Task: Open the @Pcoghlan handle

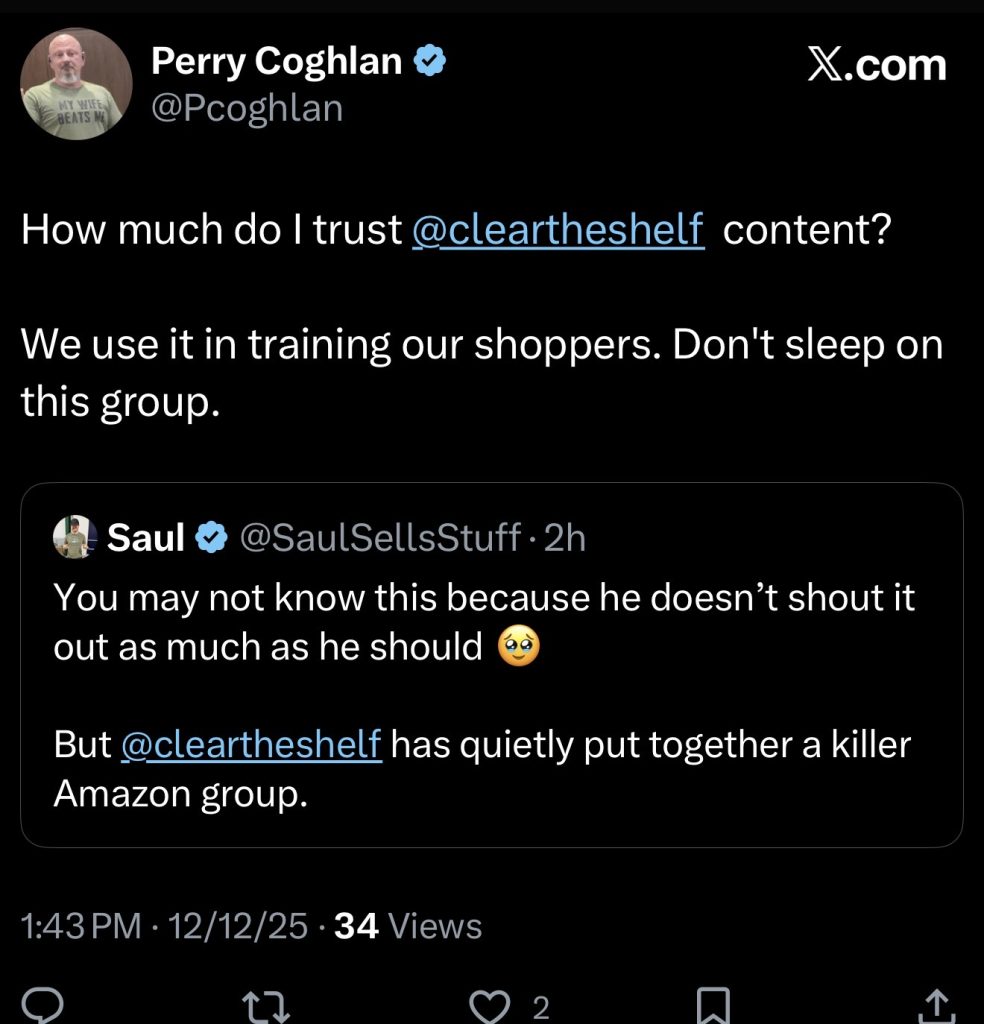Action: click(246, 108)
